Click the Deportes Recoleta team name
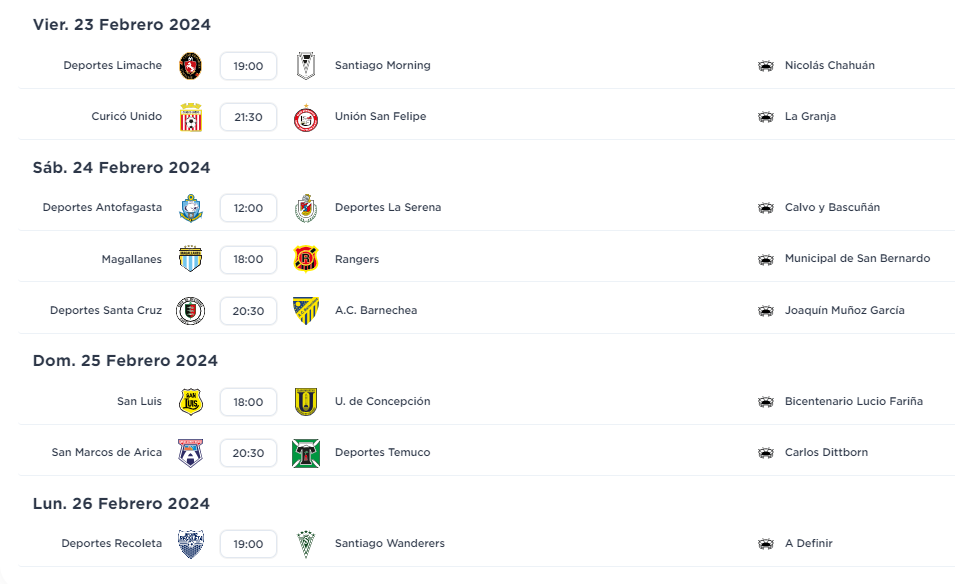The image size is (955, 584). (x=111, y=543)
